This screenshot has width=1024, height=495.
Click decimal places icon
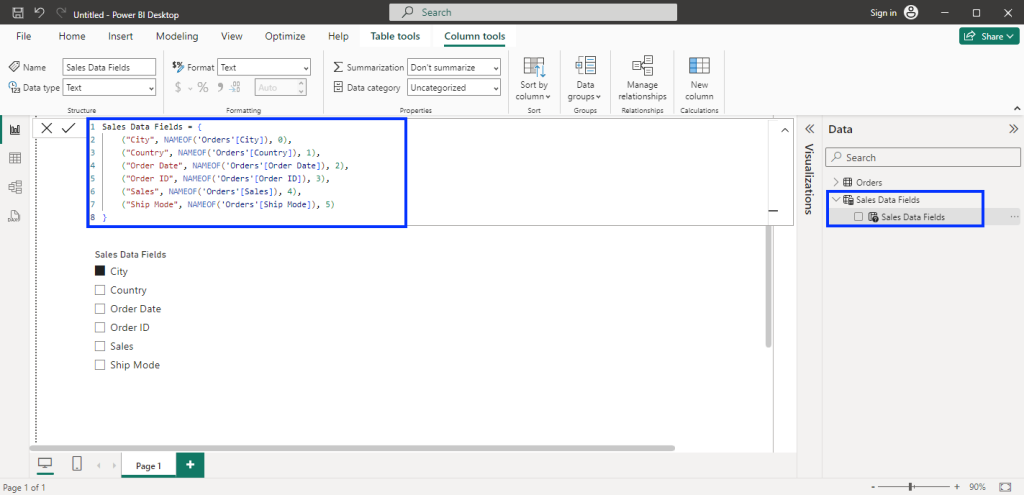[x=236, y=87]
